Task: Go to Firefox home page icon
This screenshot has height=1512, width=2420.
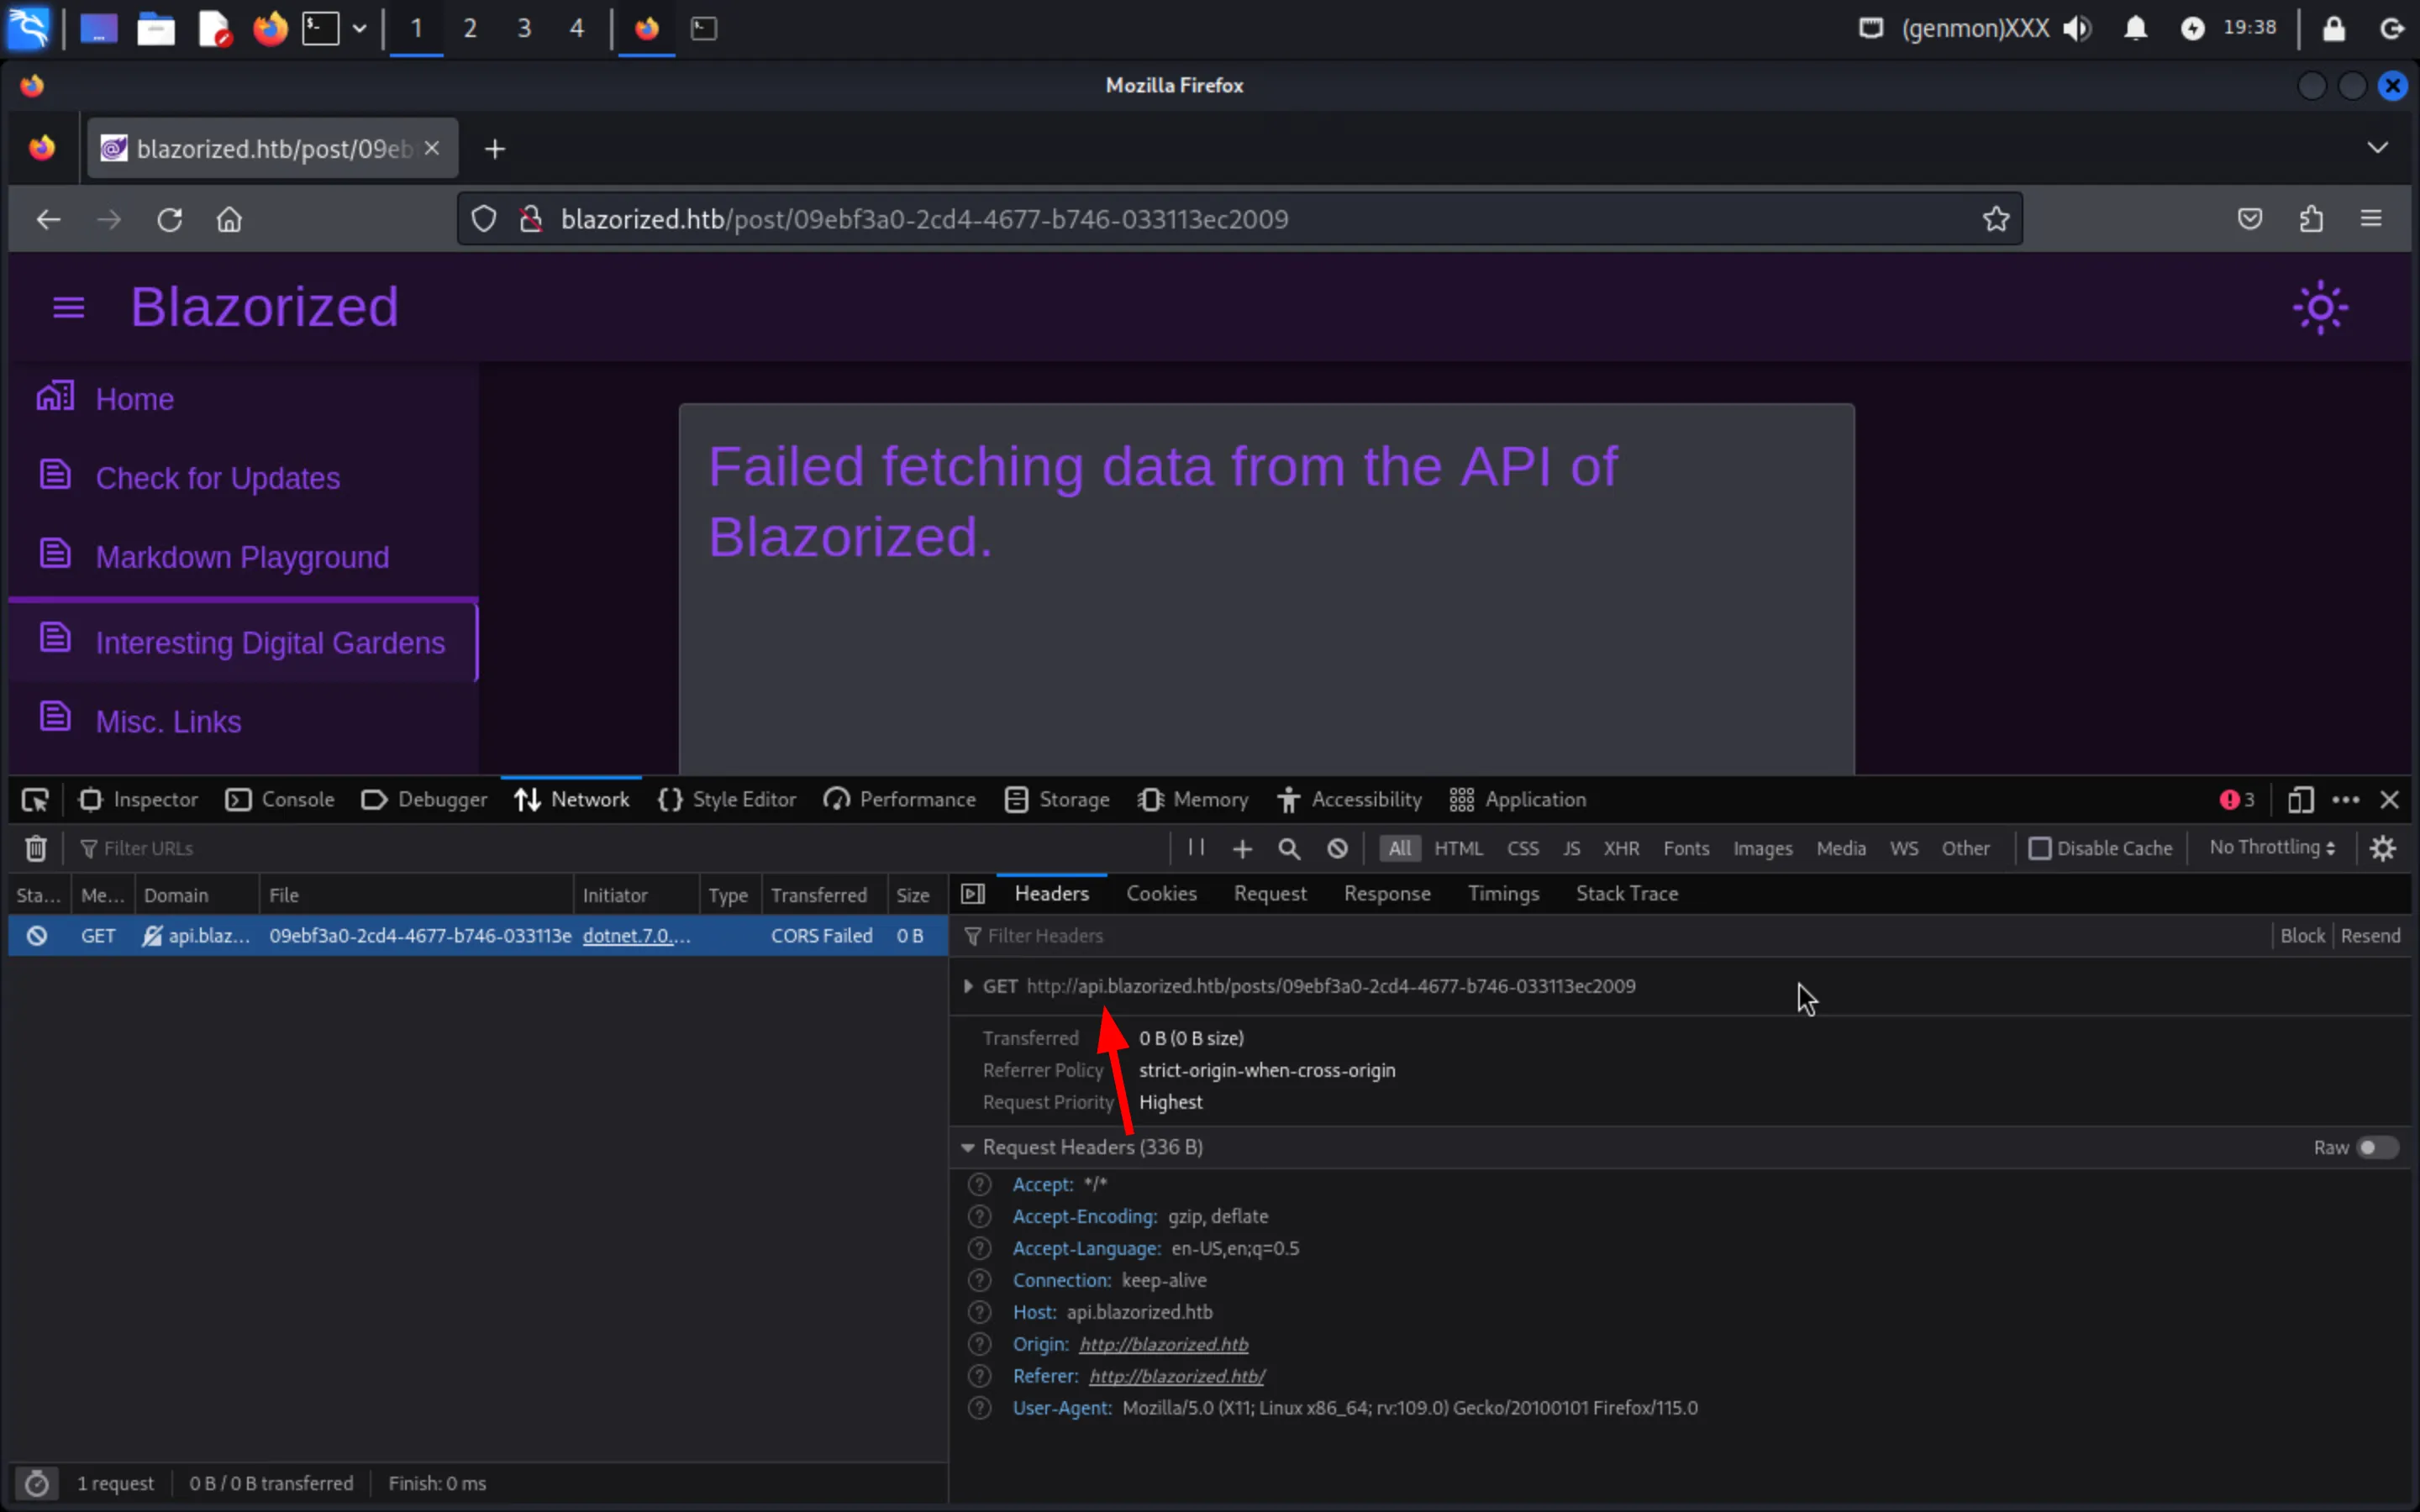Action: [229, 219]
